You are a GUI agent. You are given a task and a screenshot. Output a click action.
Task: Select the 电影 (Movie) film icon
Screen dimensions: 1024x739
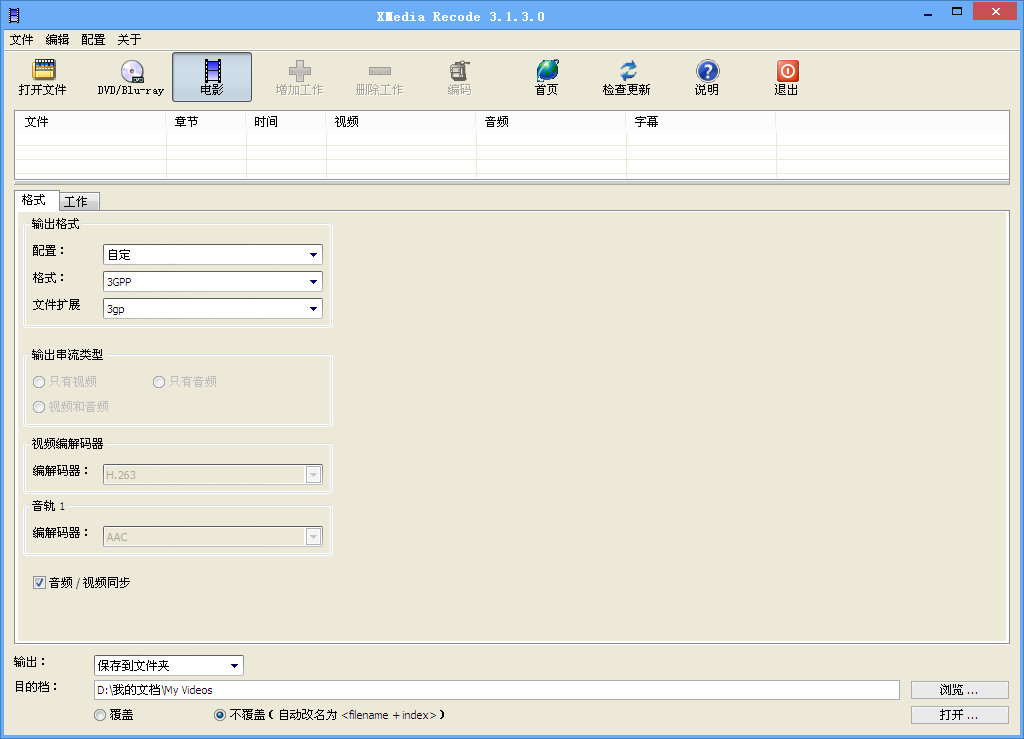(212, 71)
